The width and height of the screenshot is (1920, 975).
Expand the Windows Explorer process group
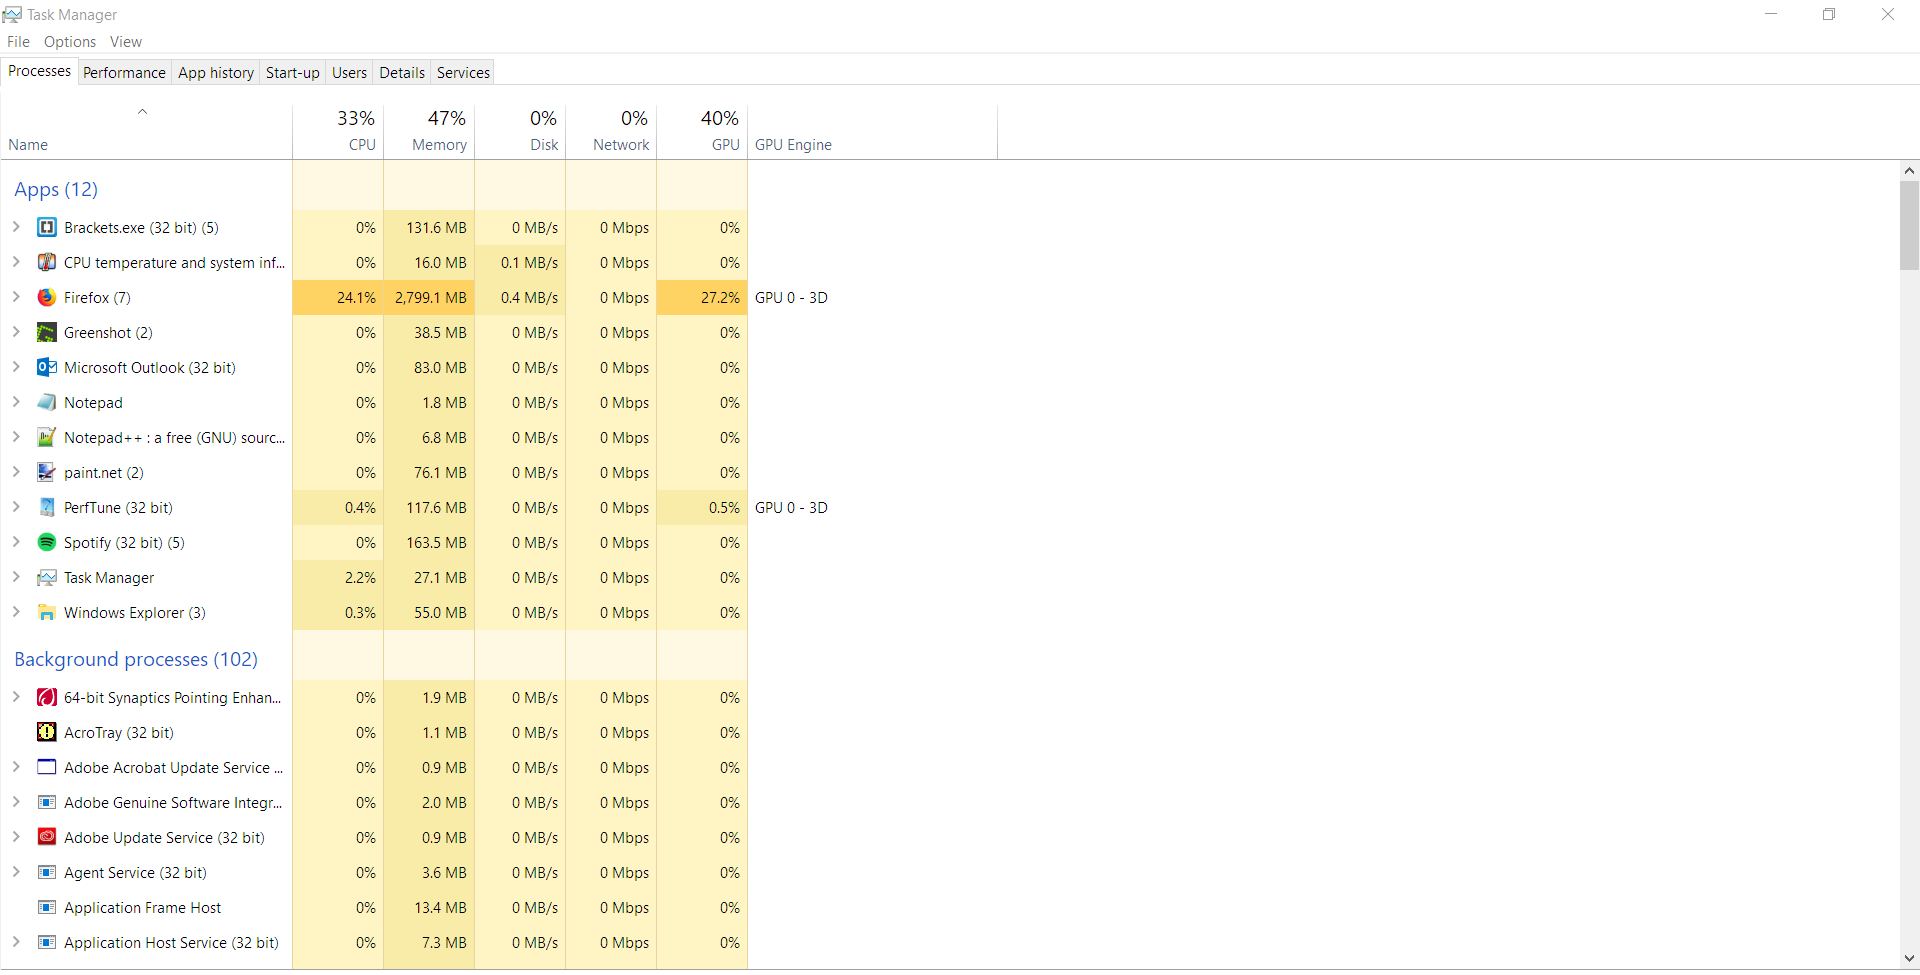coord(16,612)
